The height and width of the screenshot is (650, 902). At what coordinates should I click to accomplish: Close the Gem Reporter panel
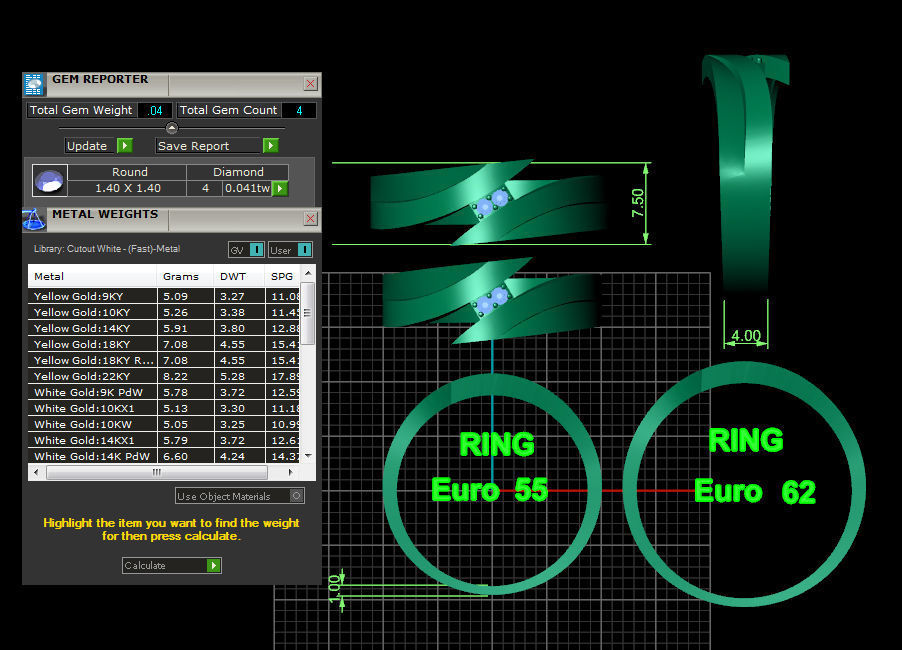[x=311, y=83]
